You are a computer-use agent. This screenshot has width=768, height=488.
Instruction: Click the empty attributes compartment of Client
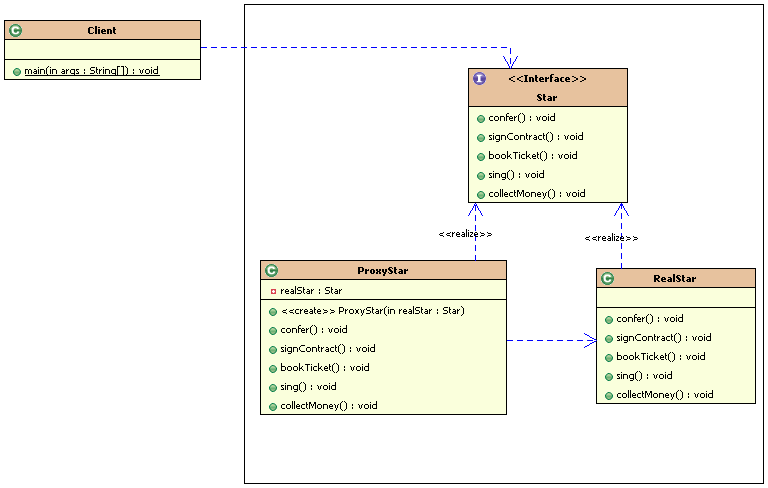[x=102, y=49]
